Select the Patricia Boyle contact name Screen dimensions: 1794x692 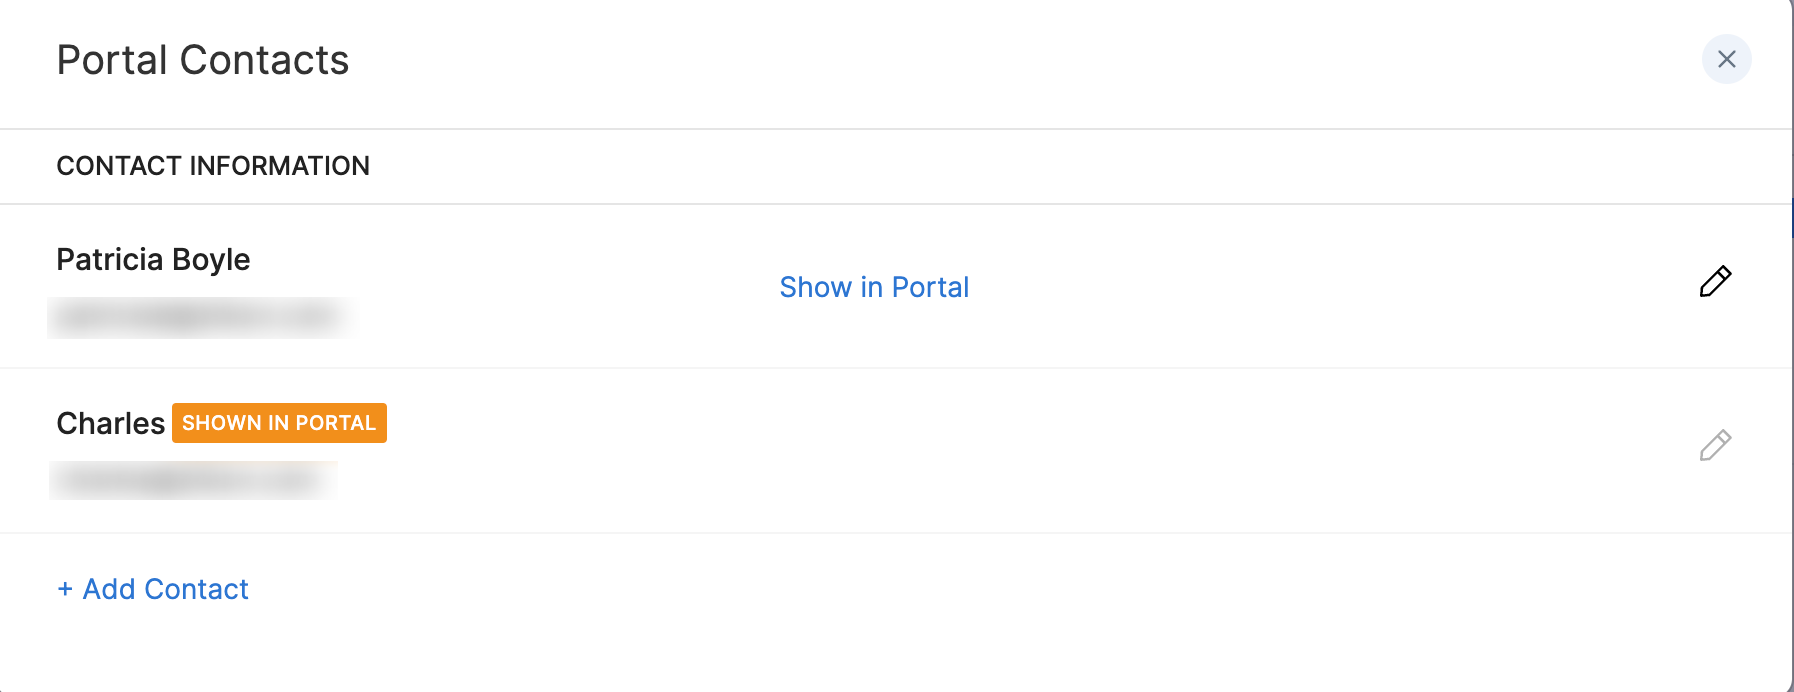coord(153,260)
